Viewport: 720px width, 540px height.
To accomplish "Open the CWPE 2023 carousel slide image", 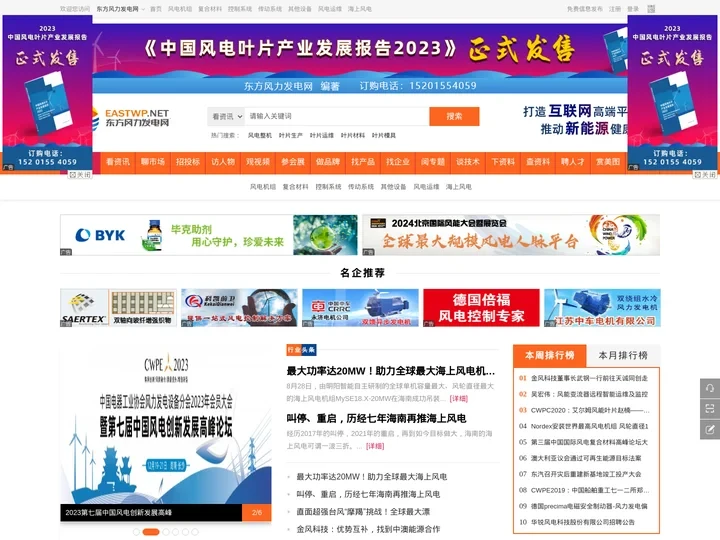I will (166, 425).
